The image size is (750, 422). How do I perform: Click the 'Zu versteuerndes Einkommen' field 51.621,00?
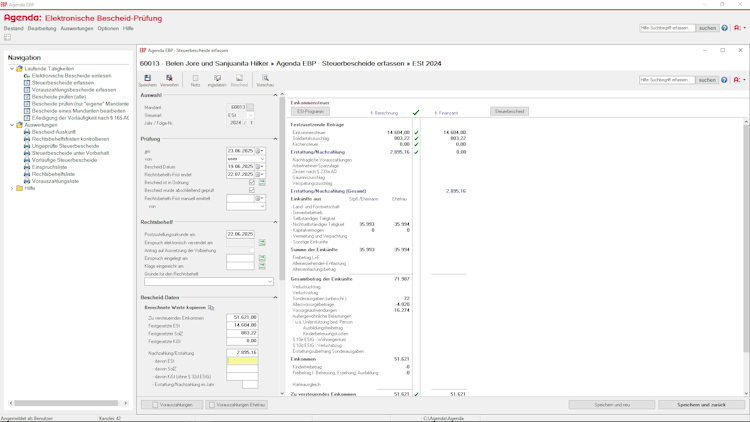coord(242,317)
